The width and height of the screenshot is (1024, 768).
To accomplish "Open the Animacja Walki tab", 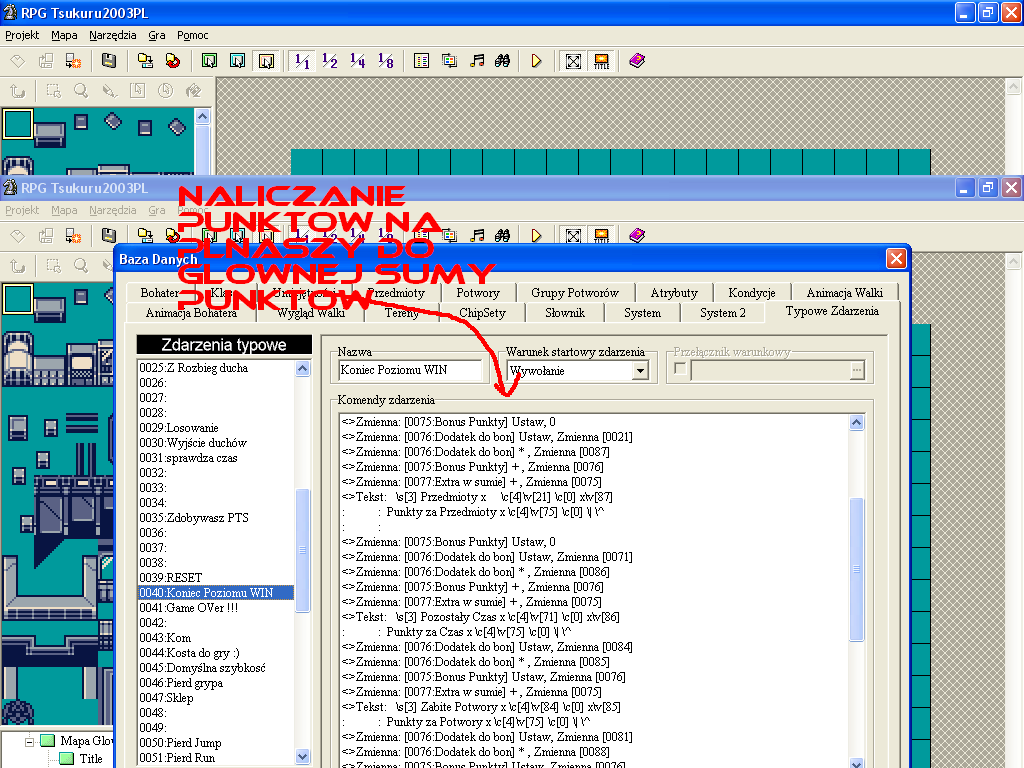I will [x=844, y=293].
